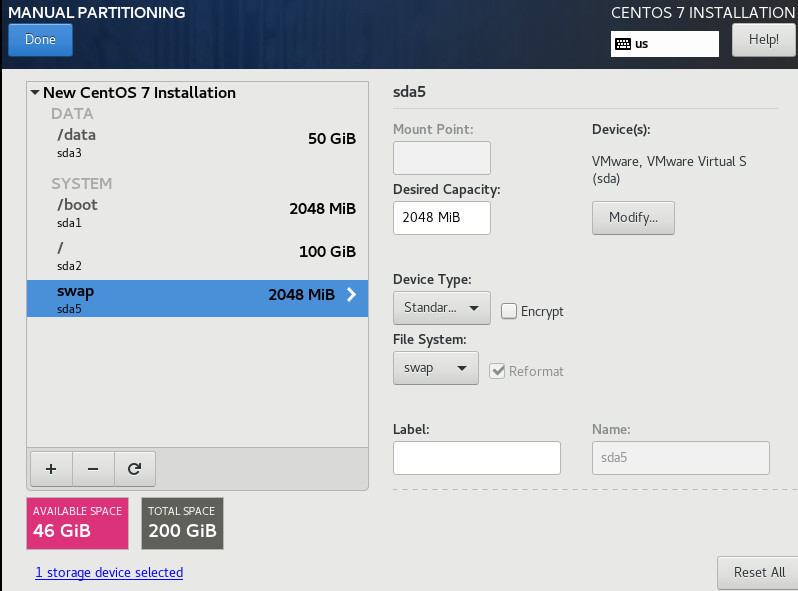Open the File System swap dropdown
Image resolution: width=798 pixels, height=591 pixels.
(x=435, y=368)
